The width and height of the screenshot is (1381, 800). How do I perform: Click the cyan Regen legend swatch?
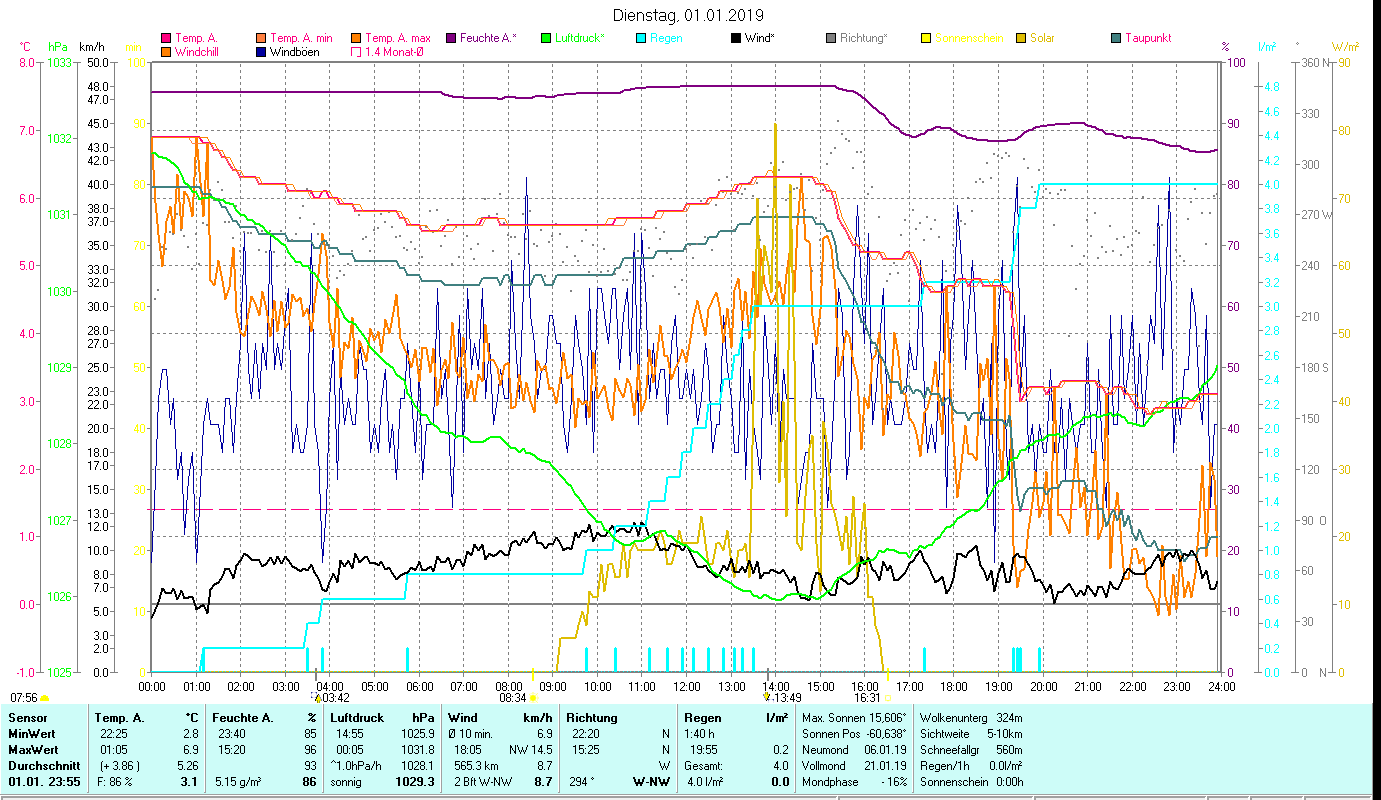click(642, 38)
